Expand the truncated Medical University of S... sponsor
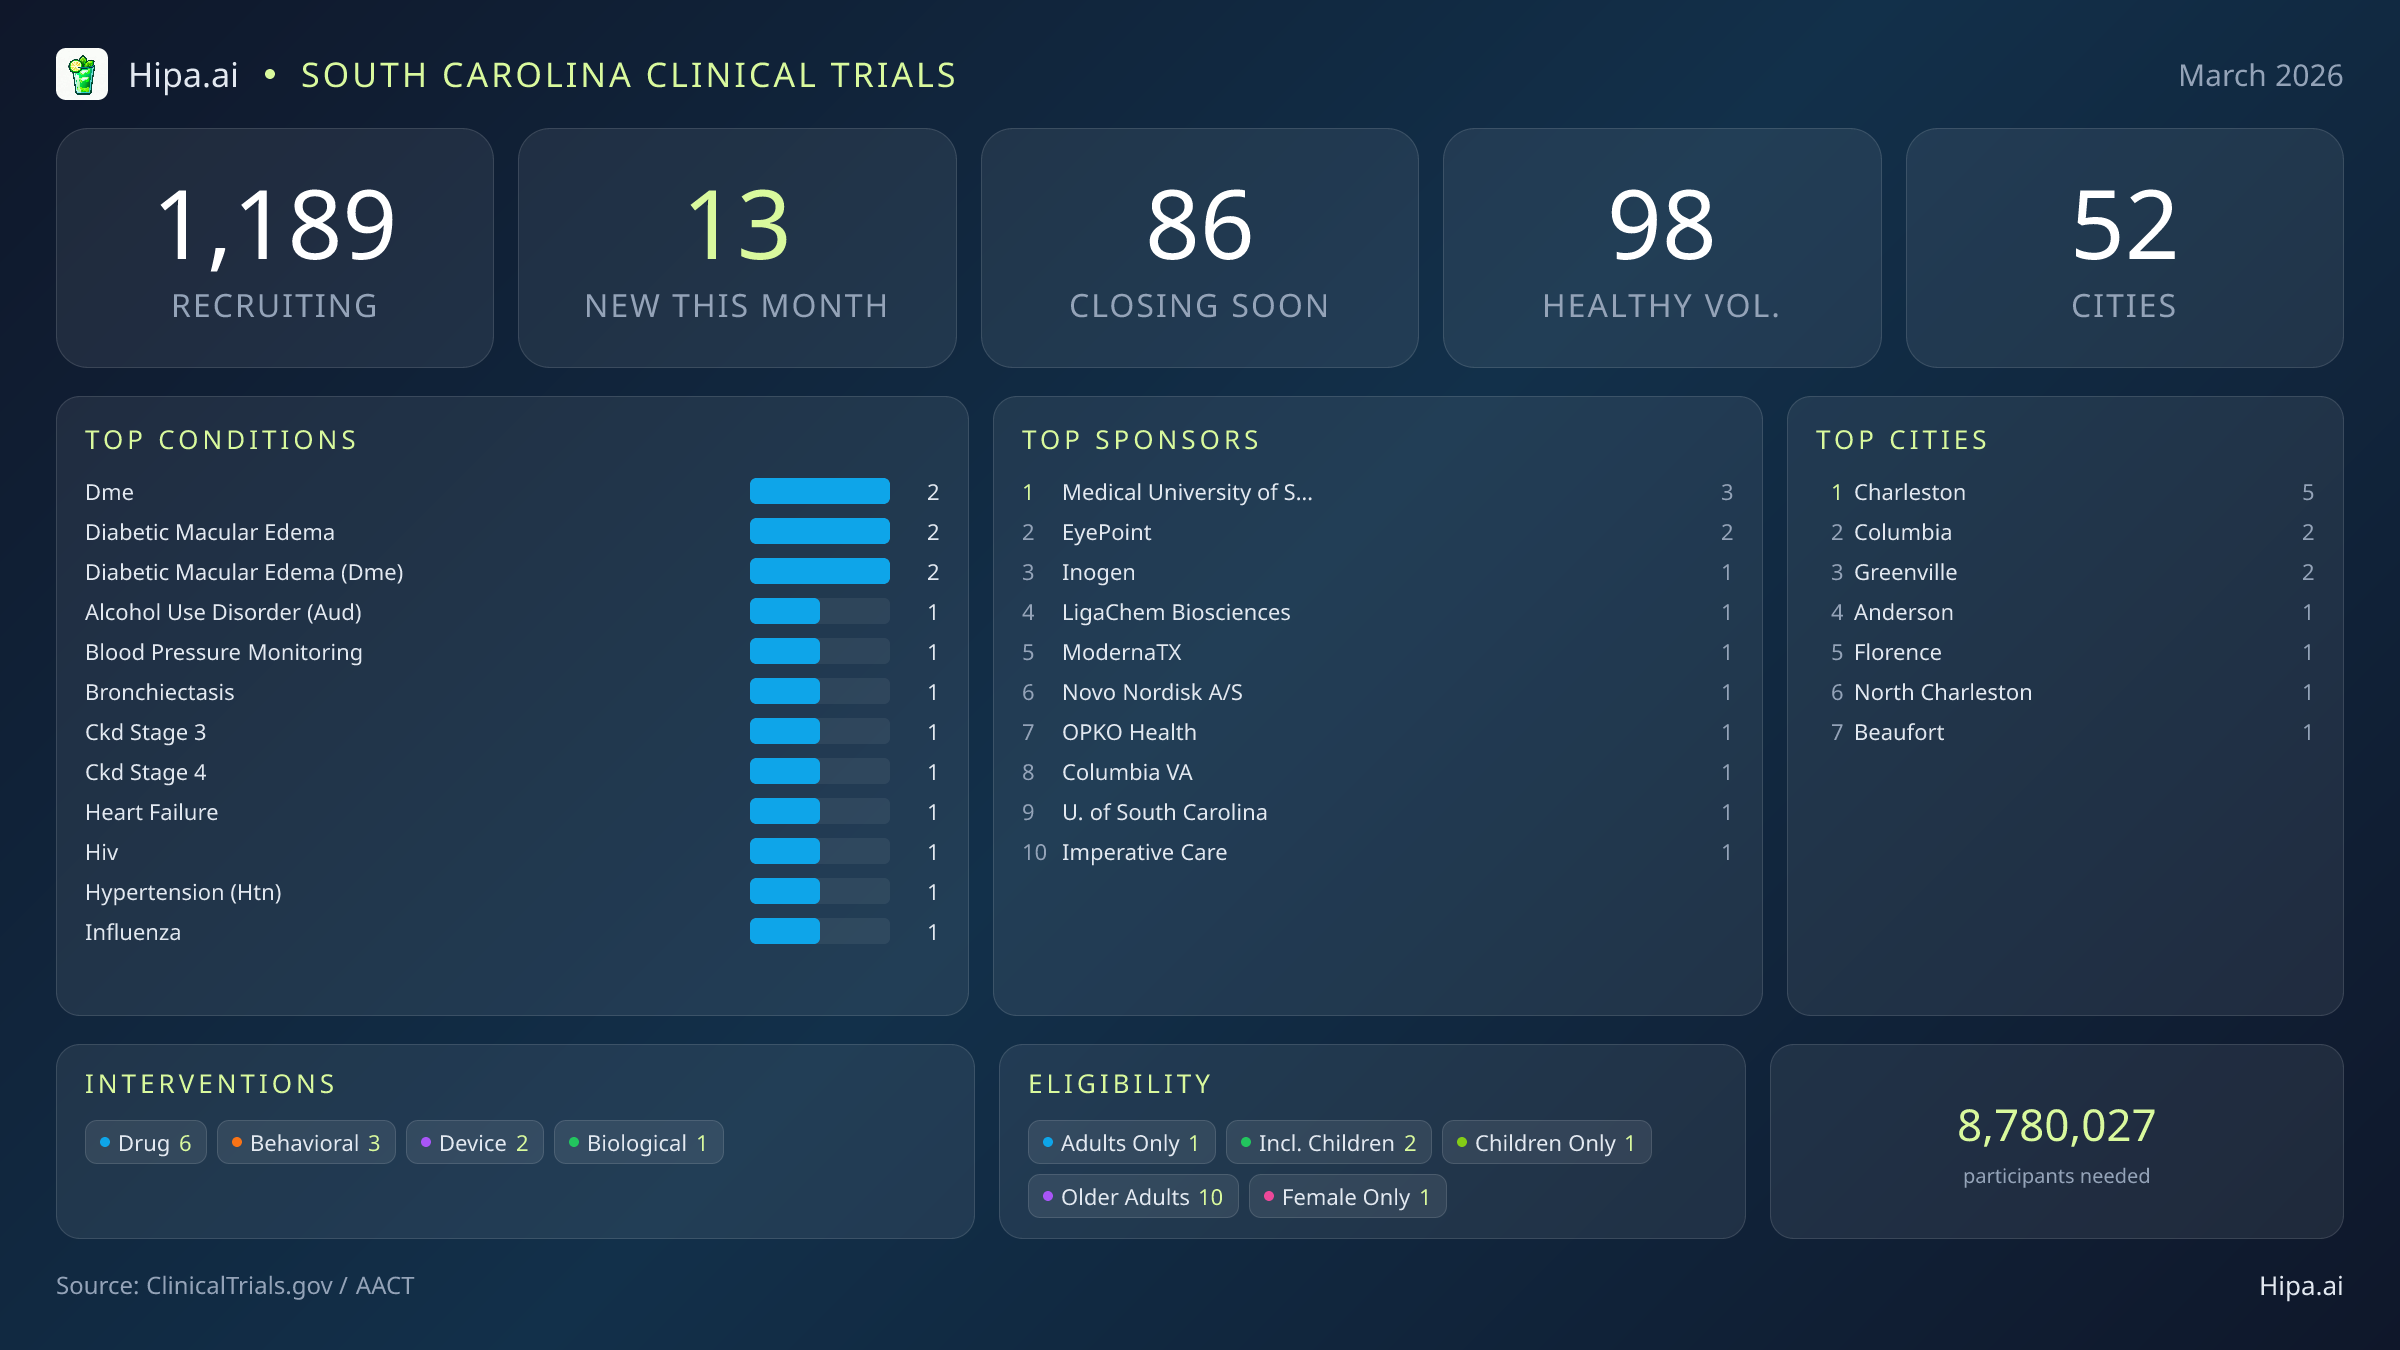2400x1350 pixels. pyautogui.click(x=1186, y=491)
